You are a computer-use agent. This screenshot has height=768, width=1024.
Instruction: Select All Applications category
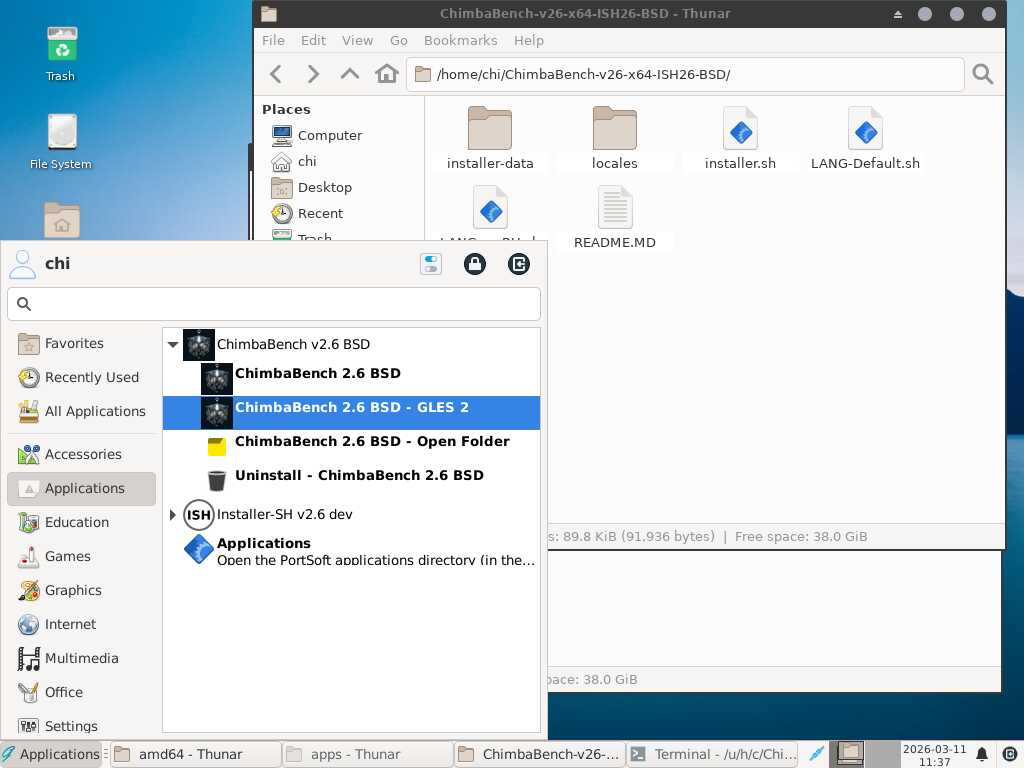pos(82,411)
